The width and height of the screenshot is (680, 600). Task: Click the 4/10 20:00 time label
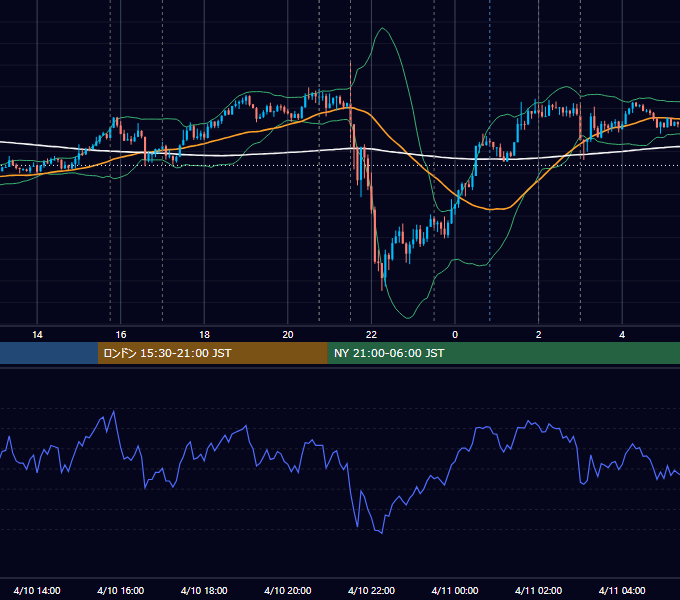pyautogui.click(x=288, y=590)
